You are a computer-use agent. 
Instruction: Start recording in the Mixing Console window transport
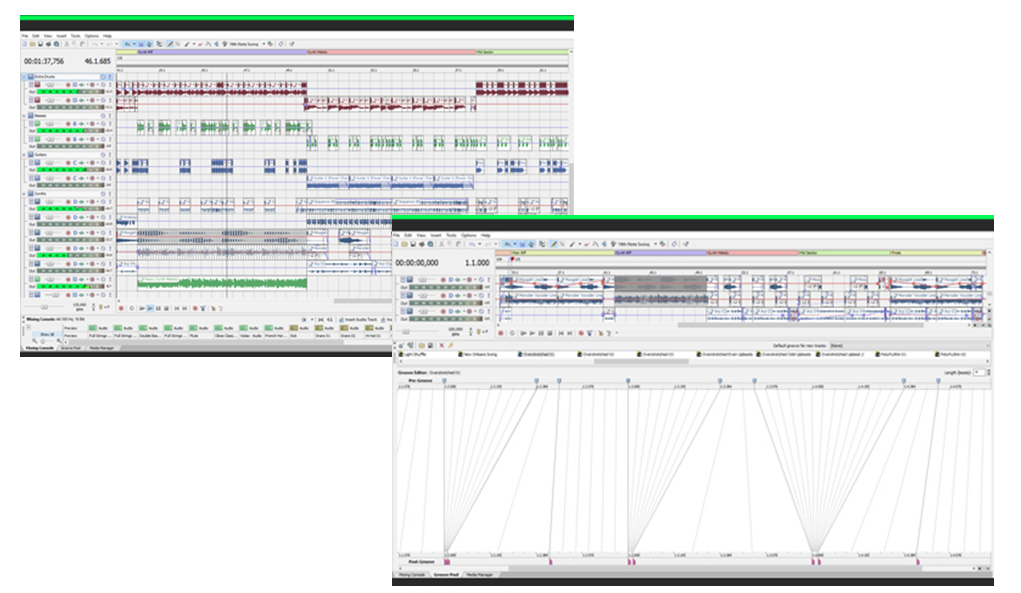click(x=121, y=309)
